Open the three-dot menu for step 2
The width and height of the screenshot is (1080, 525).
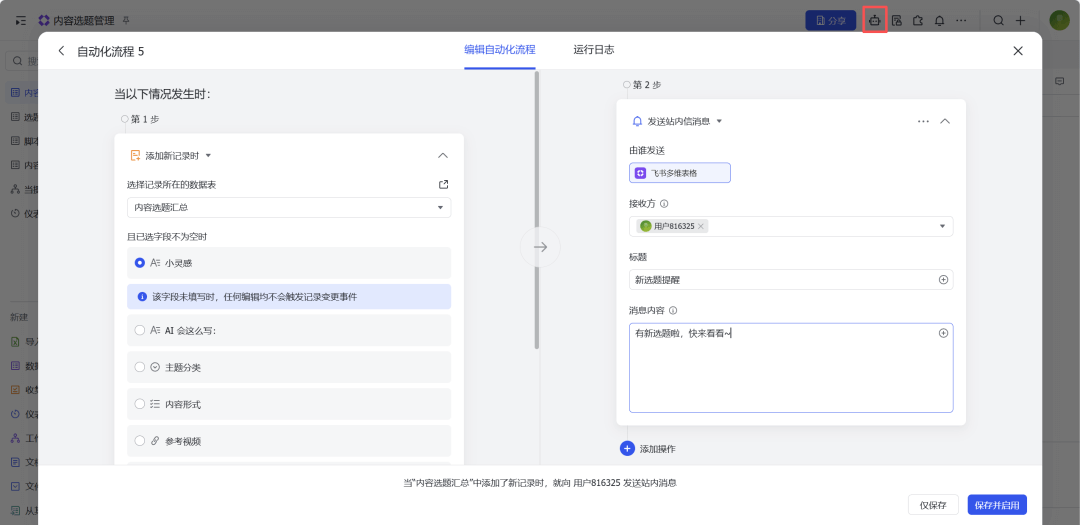[923, 121]
